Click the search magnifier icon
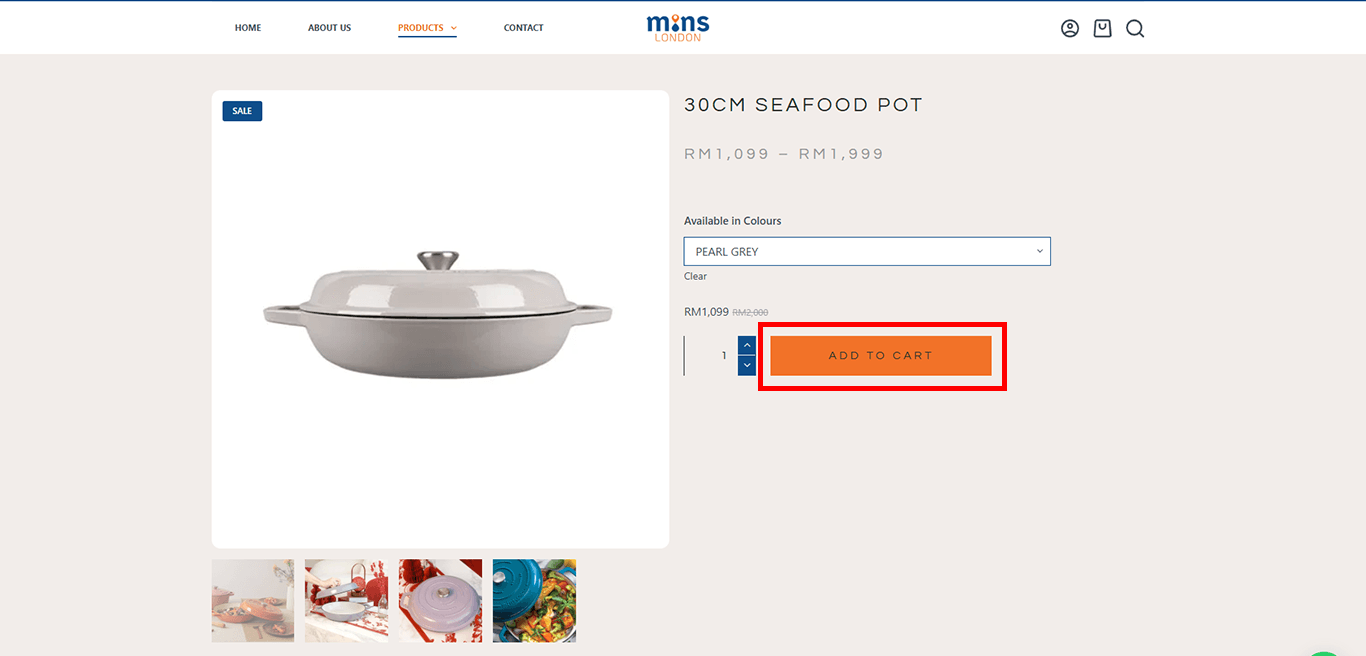1366x656 pixels. point(1135,28)
